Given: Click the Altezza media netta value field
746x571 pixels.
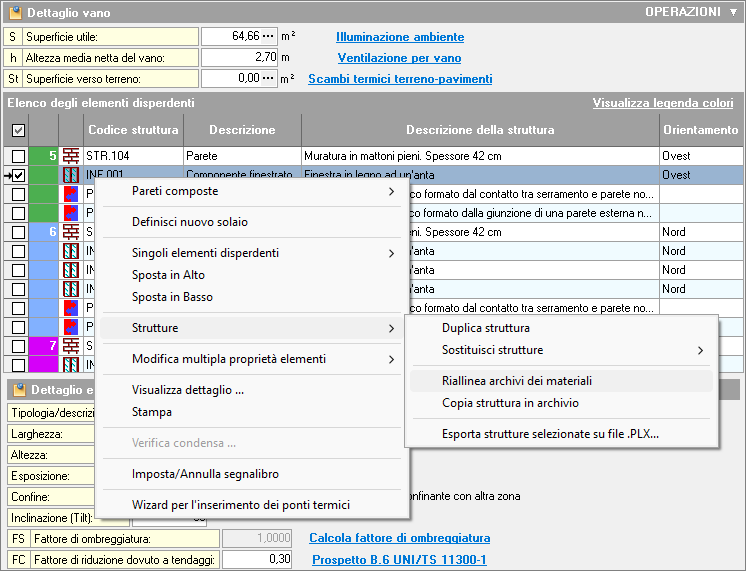Looking at the screenshot, I should [x=240, y=57].
